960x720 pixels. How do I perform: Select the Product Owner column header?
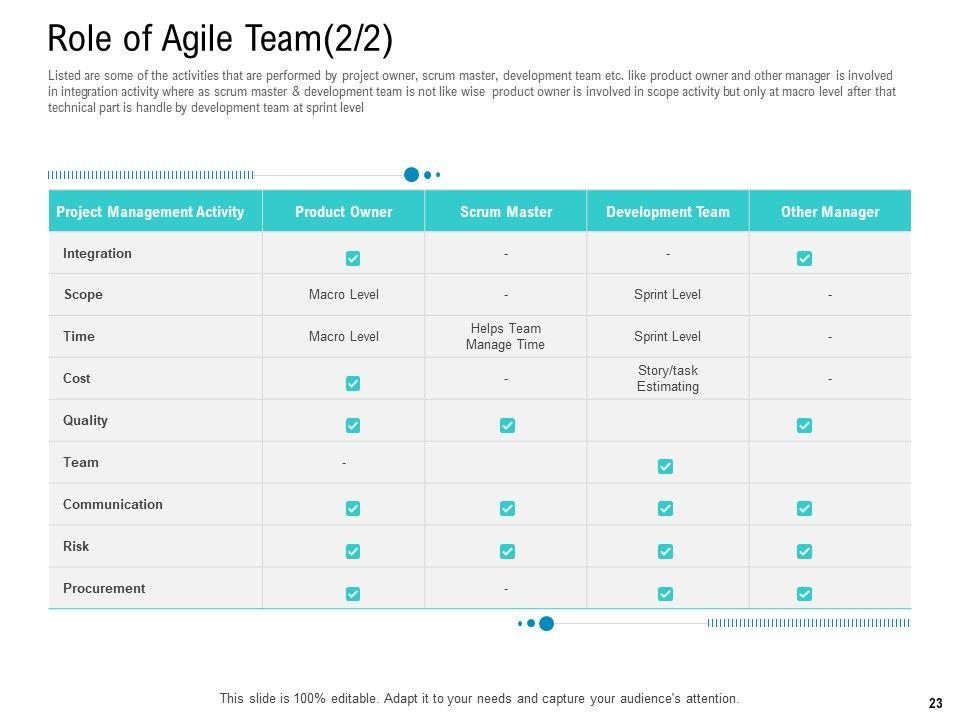pyautogui.click(x=344, y=212)
